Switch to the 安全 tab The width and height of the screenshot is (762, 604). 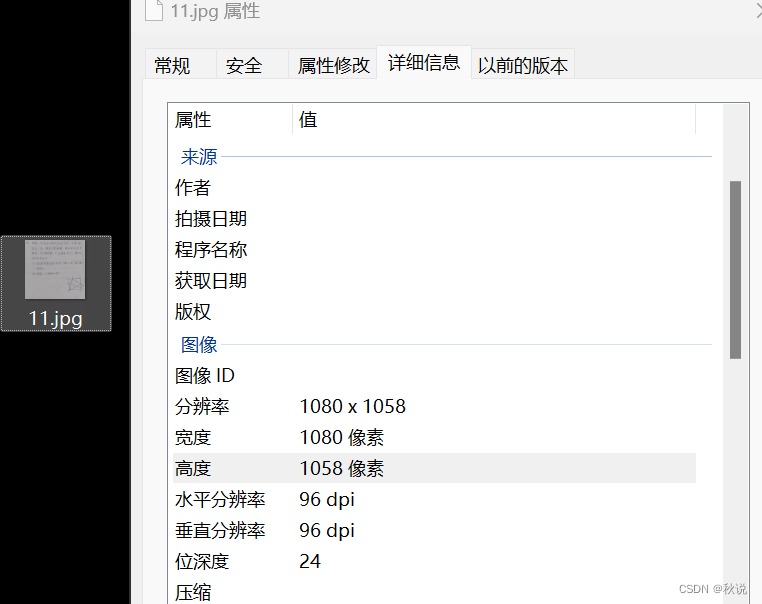(x=252, y=65)
